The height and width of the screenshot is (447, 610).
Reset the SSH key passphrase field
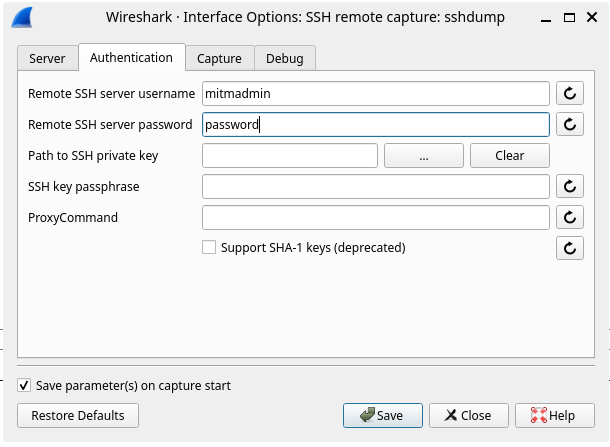click(569, 186)
